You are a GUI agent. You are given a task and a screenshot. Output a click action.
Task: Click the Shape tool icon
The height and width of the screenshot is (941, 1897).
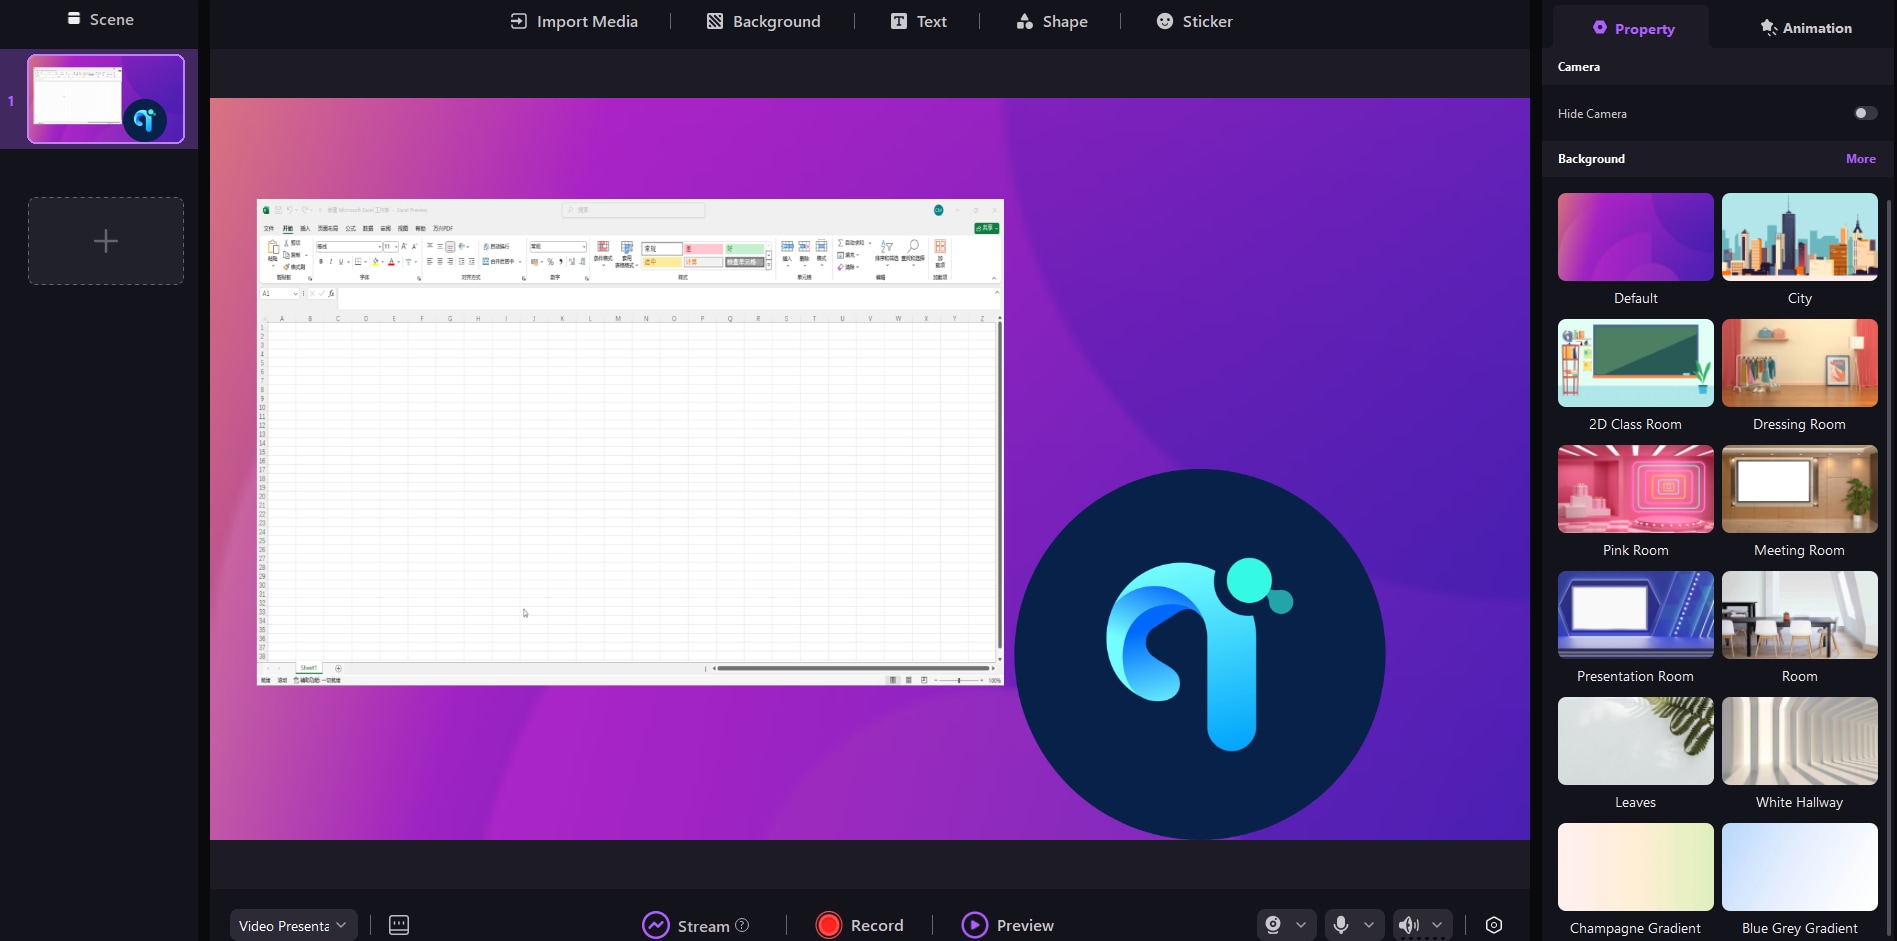pos(1025,21)
